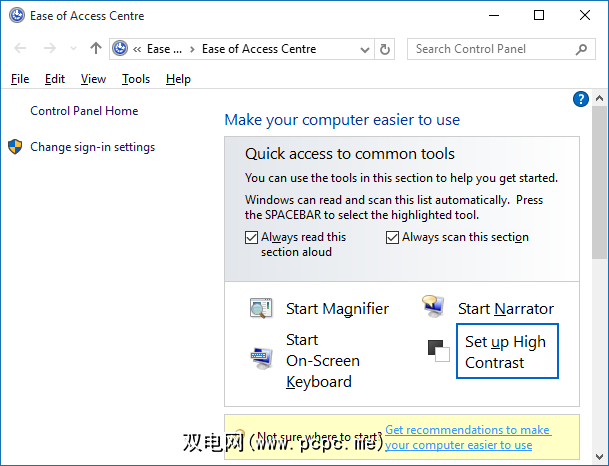The image size is (609, 466).
Task: Go up one folder level
Action: tap(96, 49)
